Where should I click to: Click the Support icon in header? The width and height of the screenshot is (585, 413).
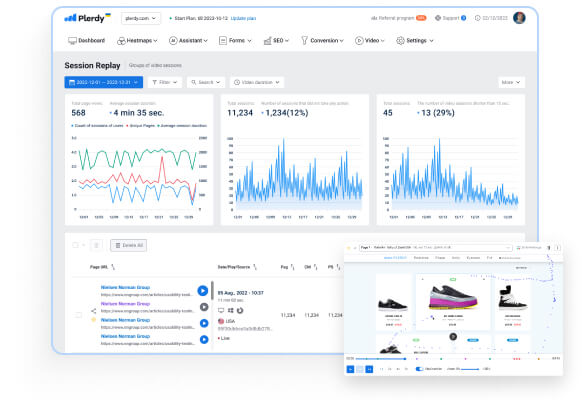[438, 18]
